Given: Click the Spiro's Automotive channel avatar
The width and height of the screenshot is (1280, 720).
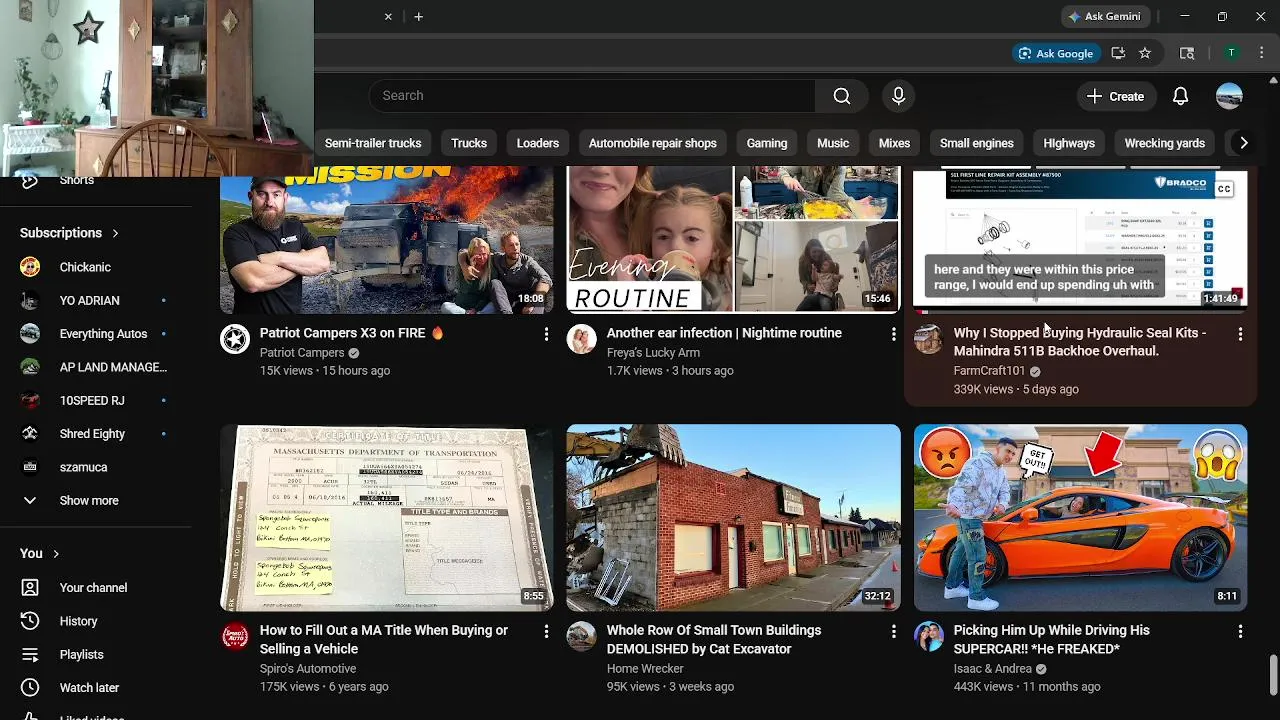Looking at the screenshot, I should 235,637.
